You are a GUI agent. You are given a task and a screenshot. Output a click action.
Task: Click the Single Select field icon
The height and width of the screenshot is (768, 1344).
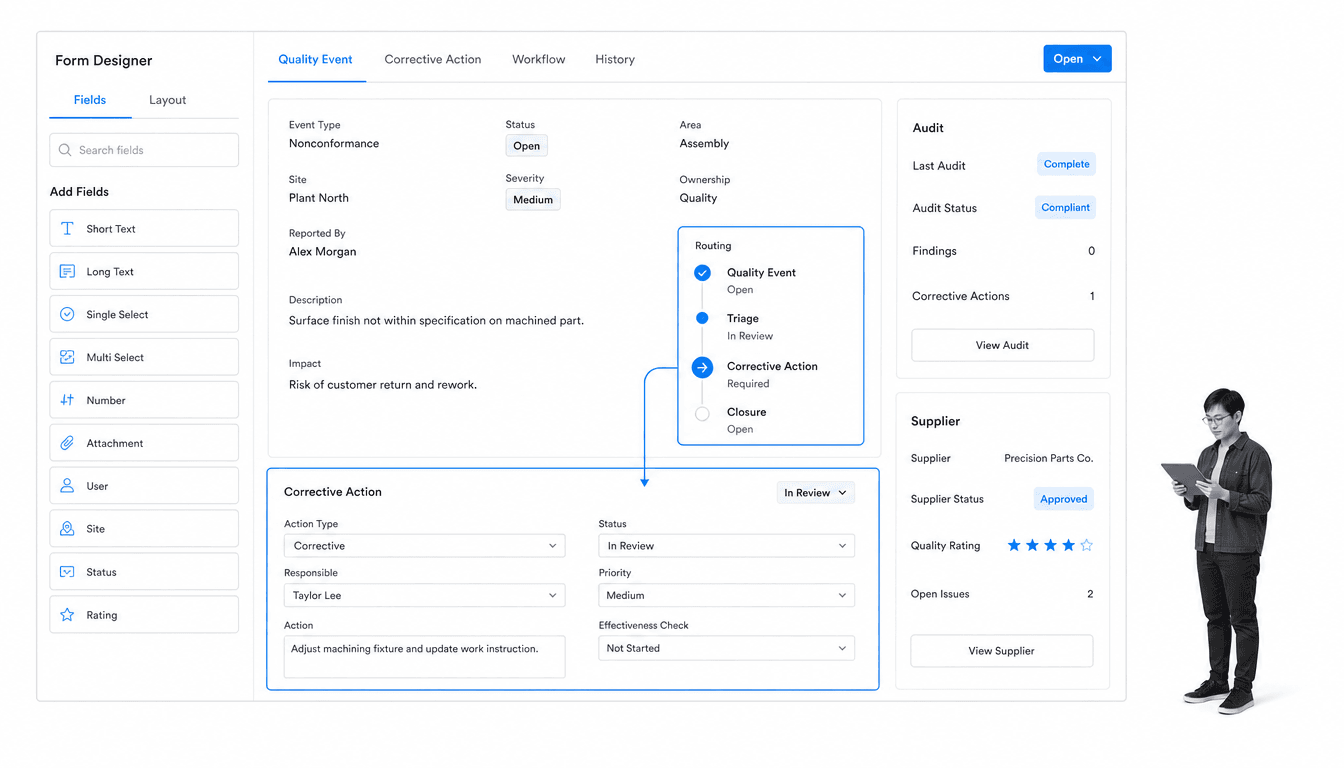coord(67,314)
